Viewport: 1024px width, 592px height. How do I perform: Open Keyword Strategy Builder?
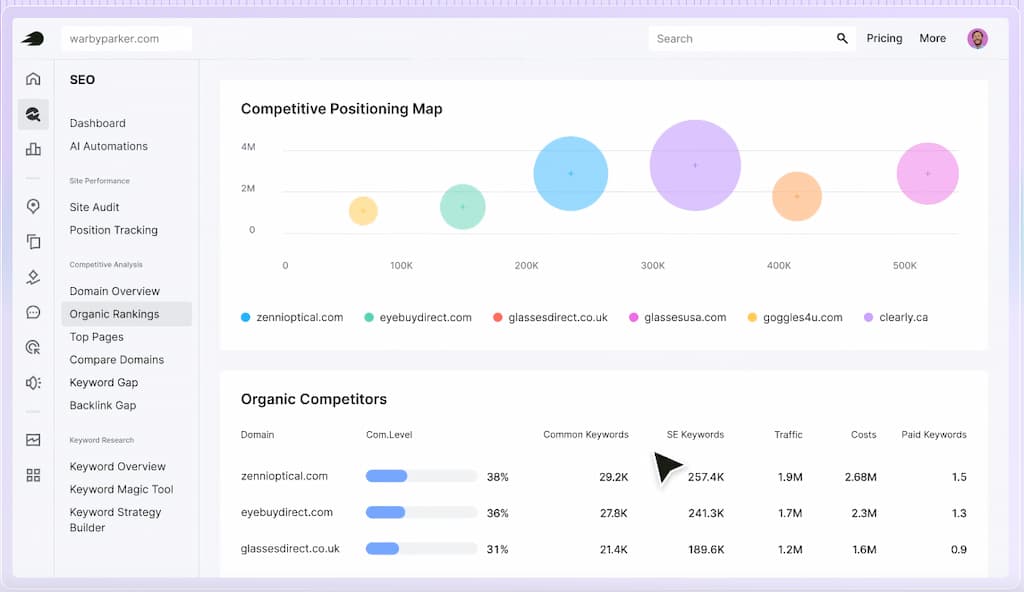[x=116, y=519]
